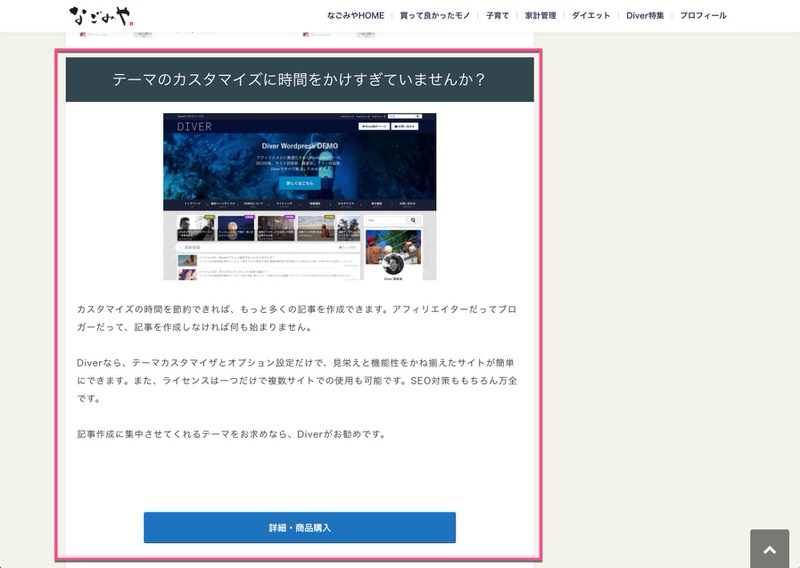Click the DIVER logo inside the demo screenshot
The height and width of the screenshot is (568, 800).
click(196, 127)
